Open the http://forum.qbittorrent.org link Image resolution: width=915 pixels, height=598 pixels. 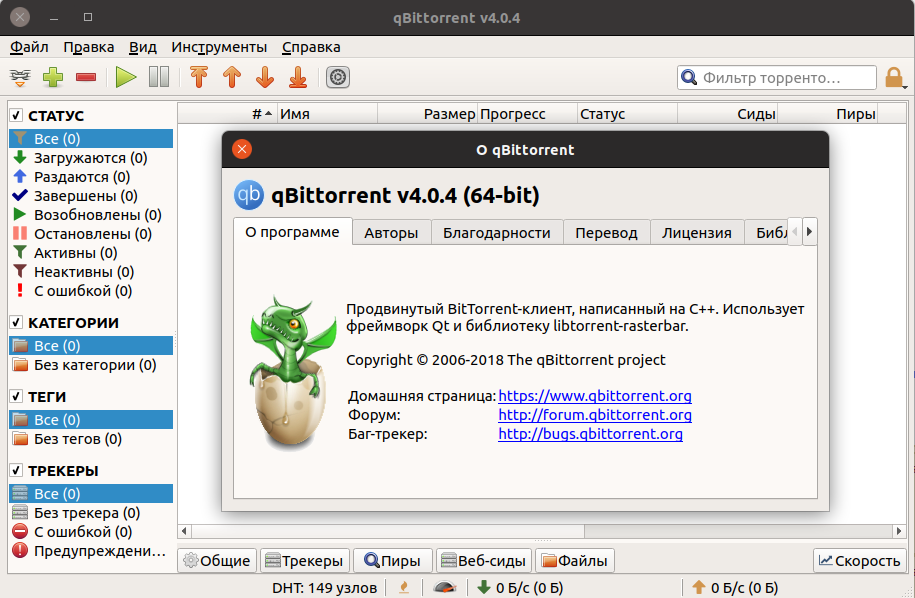pyautogui.click(x=595, y=415)
